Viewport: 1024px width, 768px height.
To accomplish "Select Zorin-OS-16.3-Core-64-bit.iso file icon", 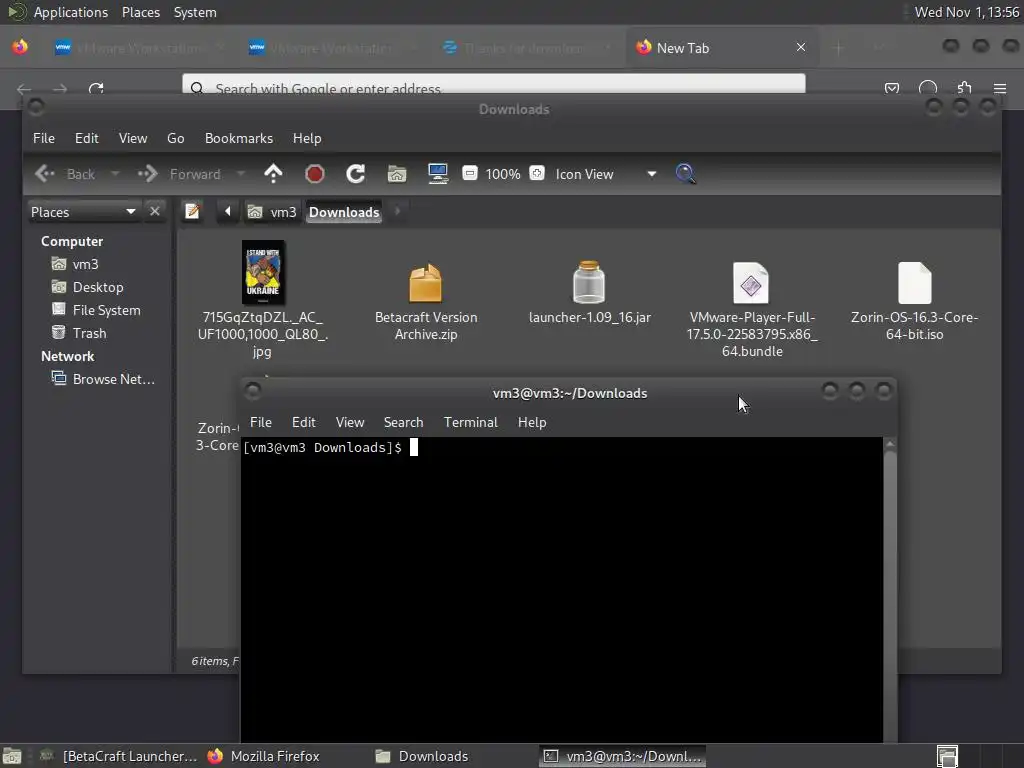I will (914, 283).
